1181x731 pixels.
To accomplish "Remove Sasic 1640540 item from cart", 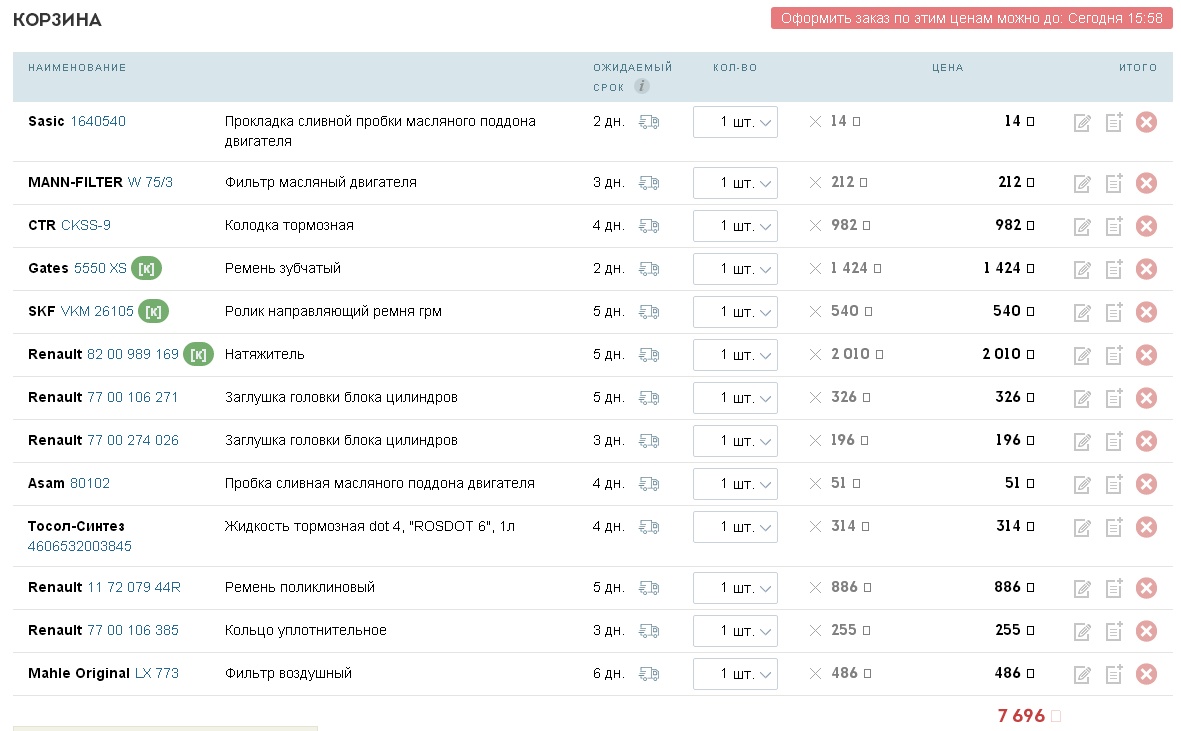I will click(1146, 122).
